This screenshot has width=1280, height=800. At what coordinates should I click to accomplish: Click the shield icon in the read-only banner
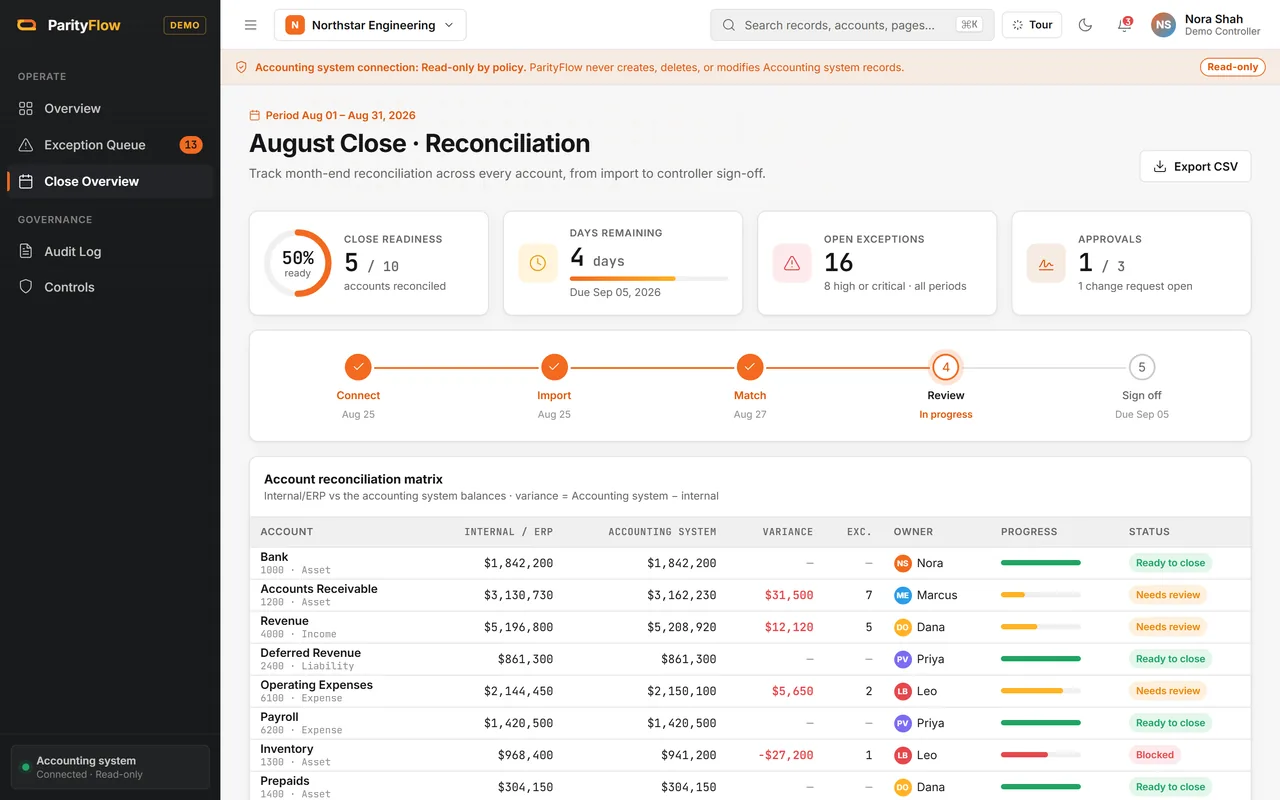[241, 67]
